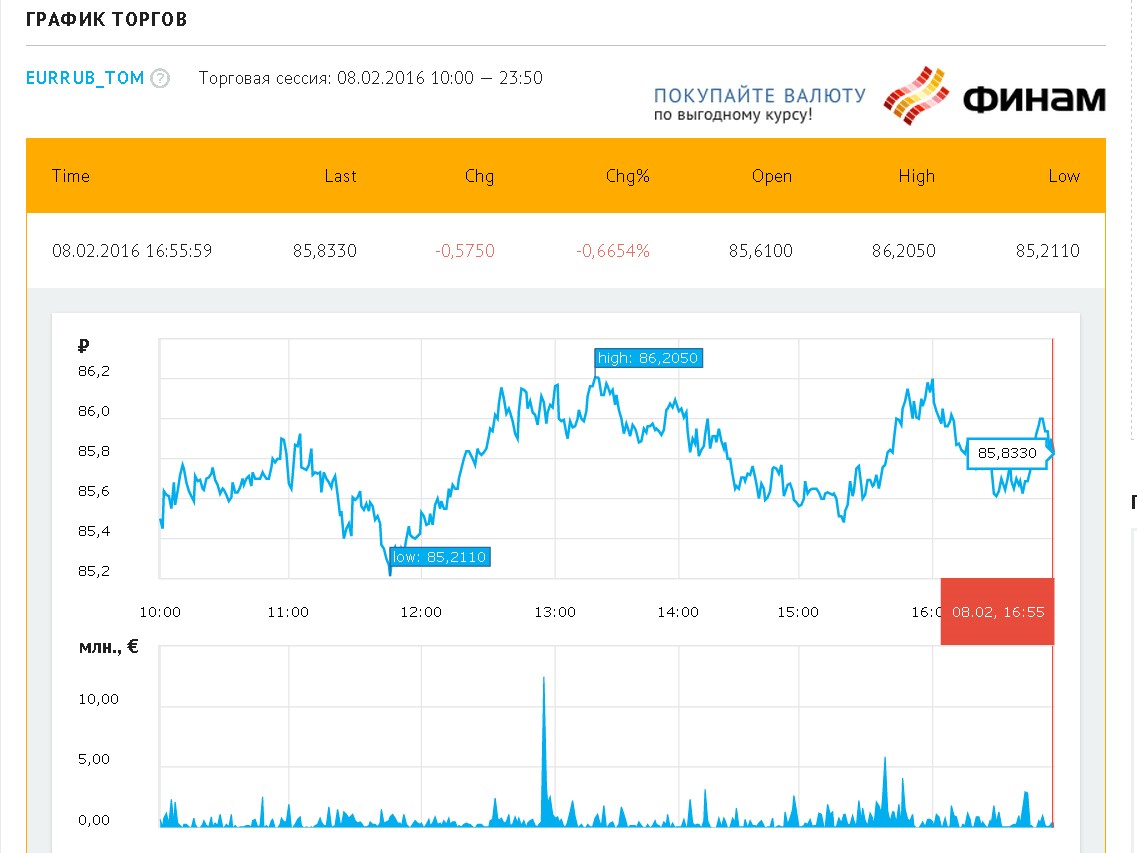Open the EURRUB_TOM instrument link

coord(85,78)
